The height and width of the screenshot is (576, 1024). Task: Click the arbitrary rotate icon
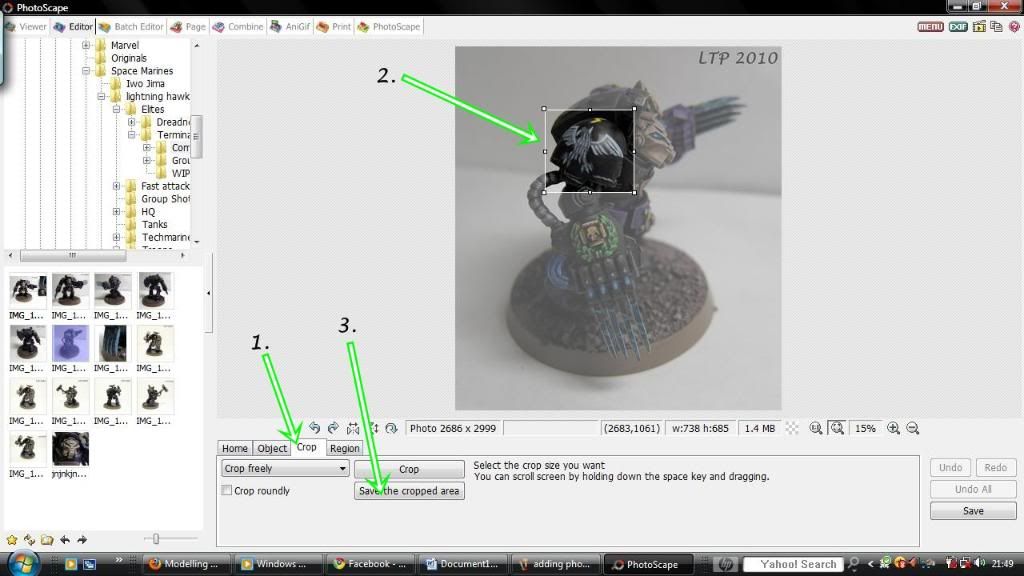coord(391,428)
